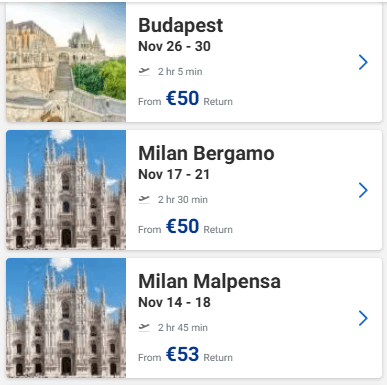Click the Nov 26 - 30 dates

[x=174, y=46]
